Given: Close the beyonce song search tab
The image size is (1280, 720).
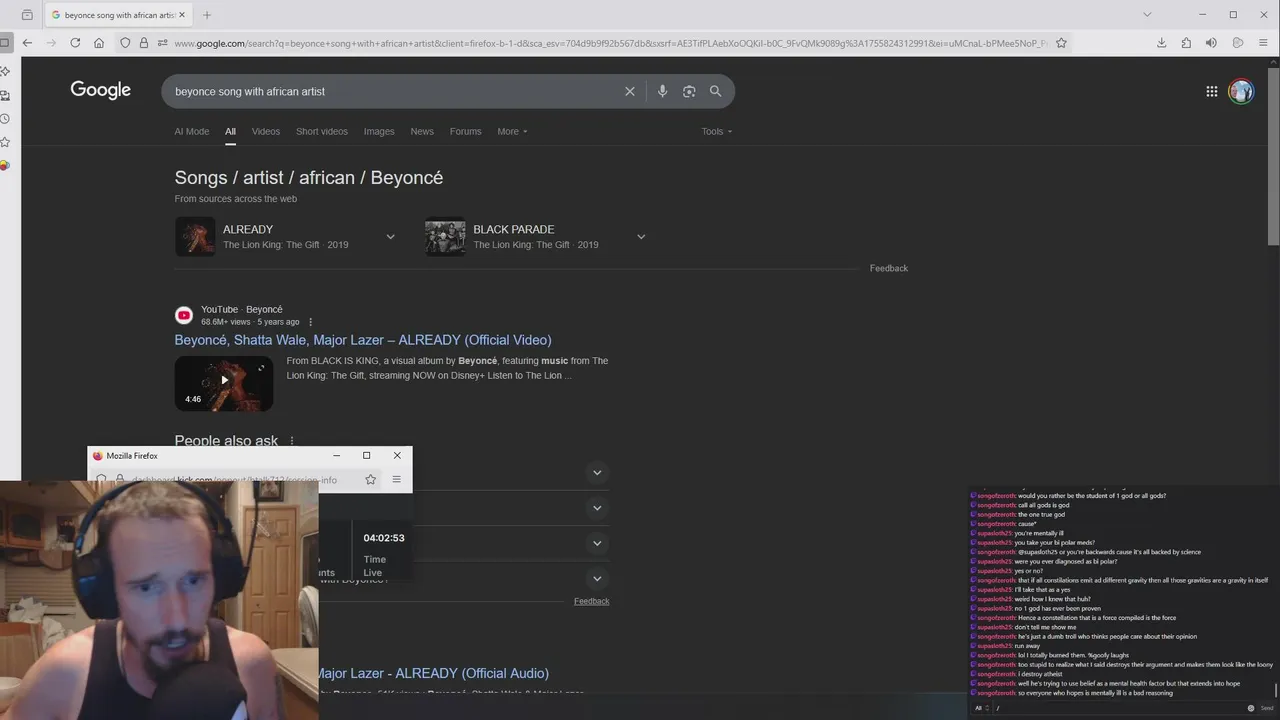Looking at the screenshot, I should coord(182,15).
